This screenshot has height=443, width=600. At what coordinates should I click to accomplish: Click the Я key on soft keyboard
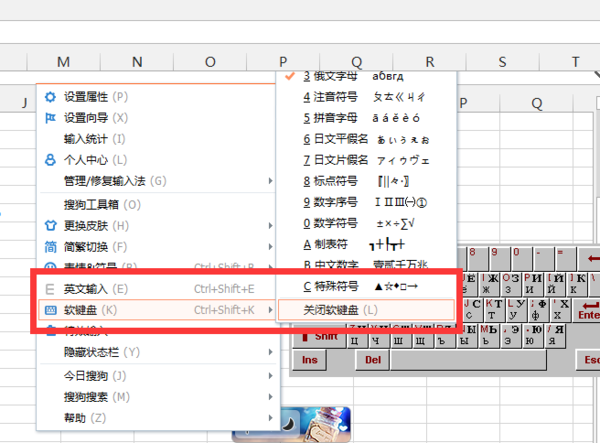pos(555,336)
